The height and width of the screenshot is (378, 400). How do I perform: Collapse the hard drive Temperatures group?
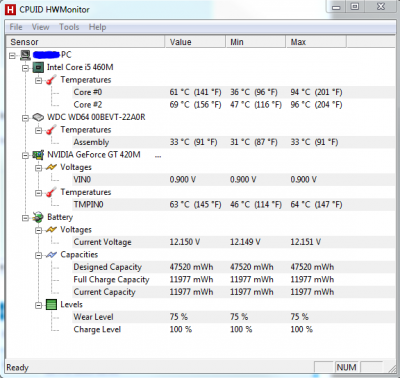[x=39, y=130]
